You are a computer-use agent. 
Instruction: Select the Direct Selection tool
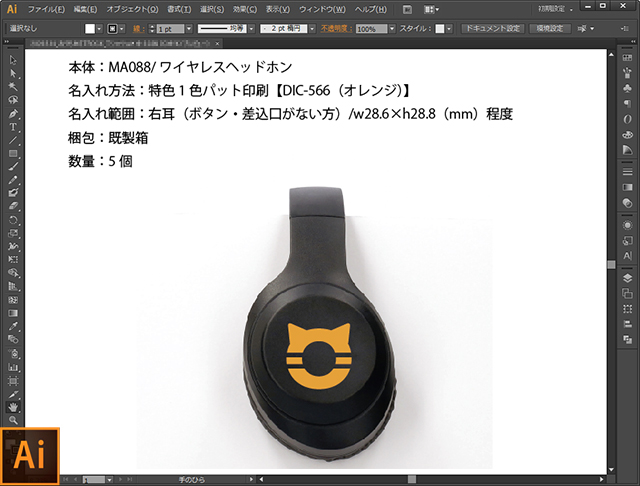pyautogui.click(x=13, y=73)
